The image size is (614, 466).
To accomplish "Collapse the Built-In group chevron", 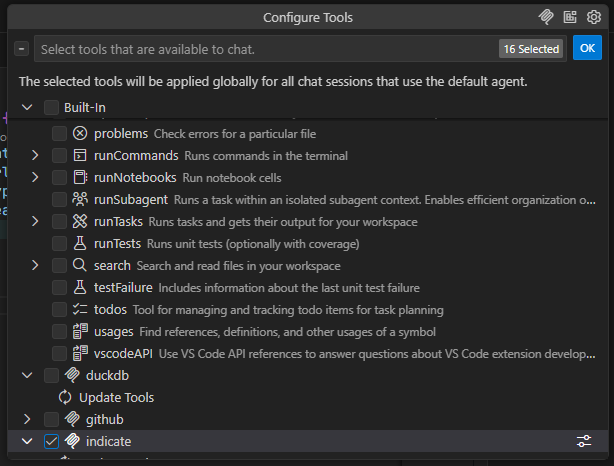I will (x=27, y=107).
